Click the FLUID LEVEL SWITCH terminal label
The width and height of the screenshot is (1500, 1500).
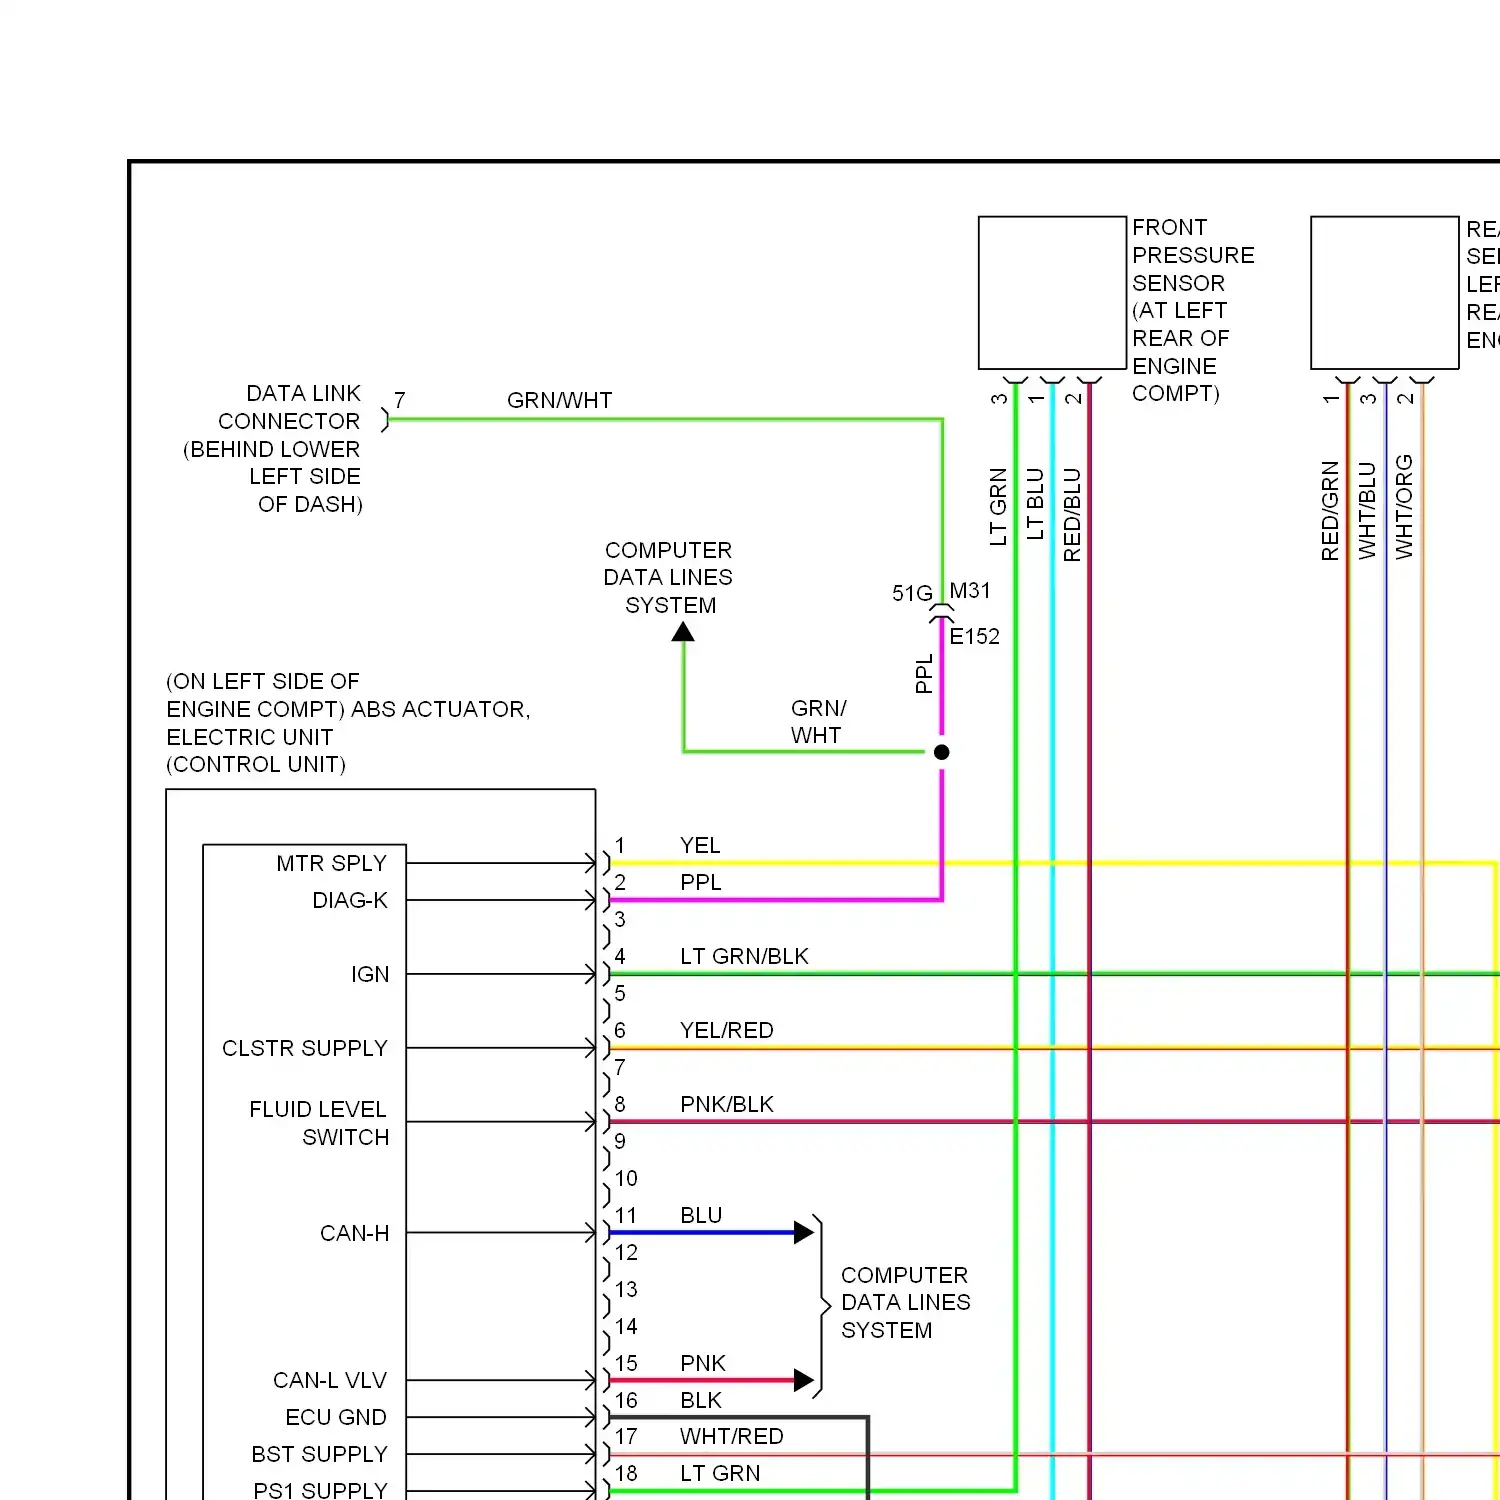[318, 1123]
